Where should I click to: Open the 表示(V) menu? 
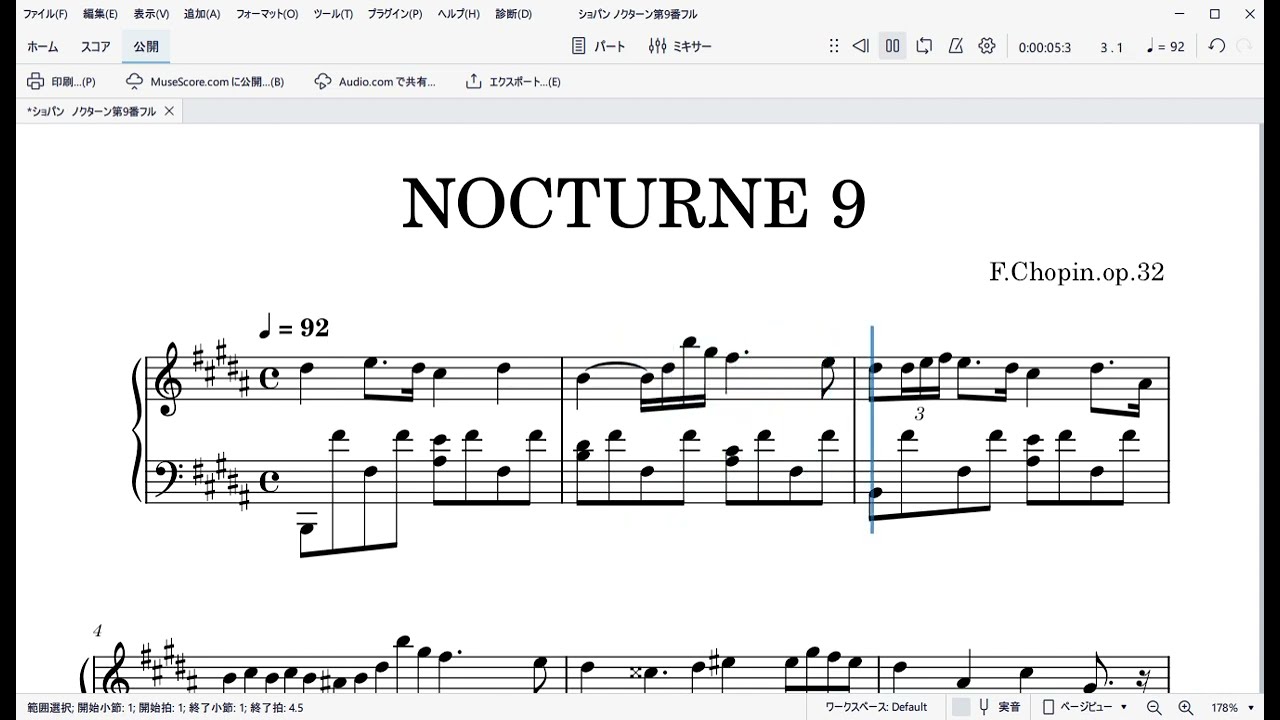151,14
